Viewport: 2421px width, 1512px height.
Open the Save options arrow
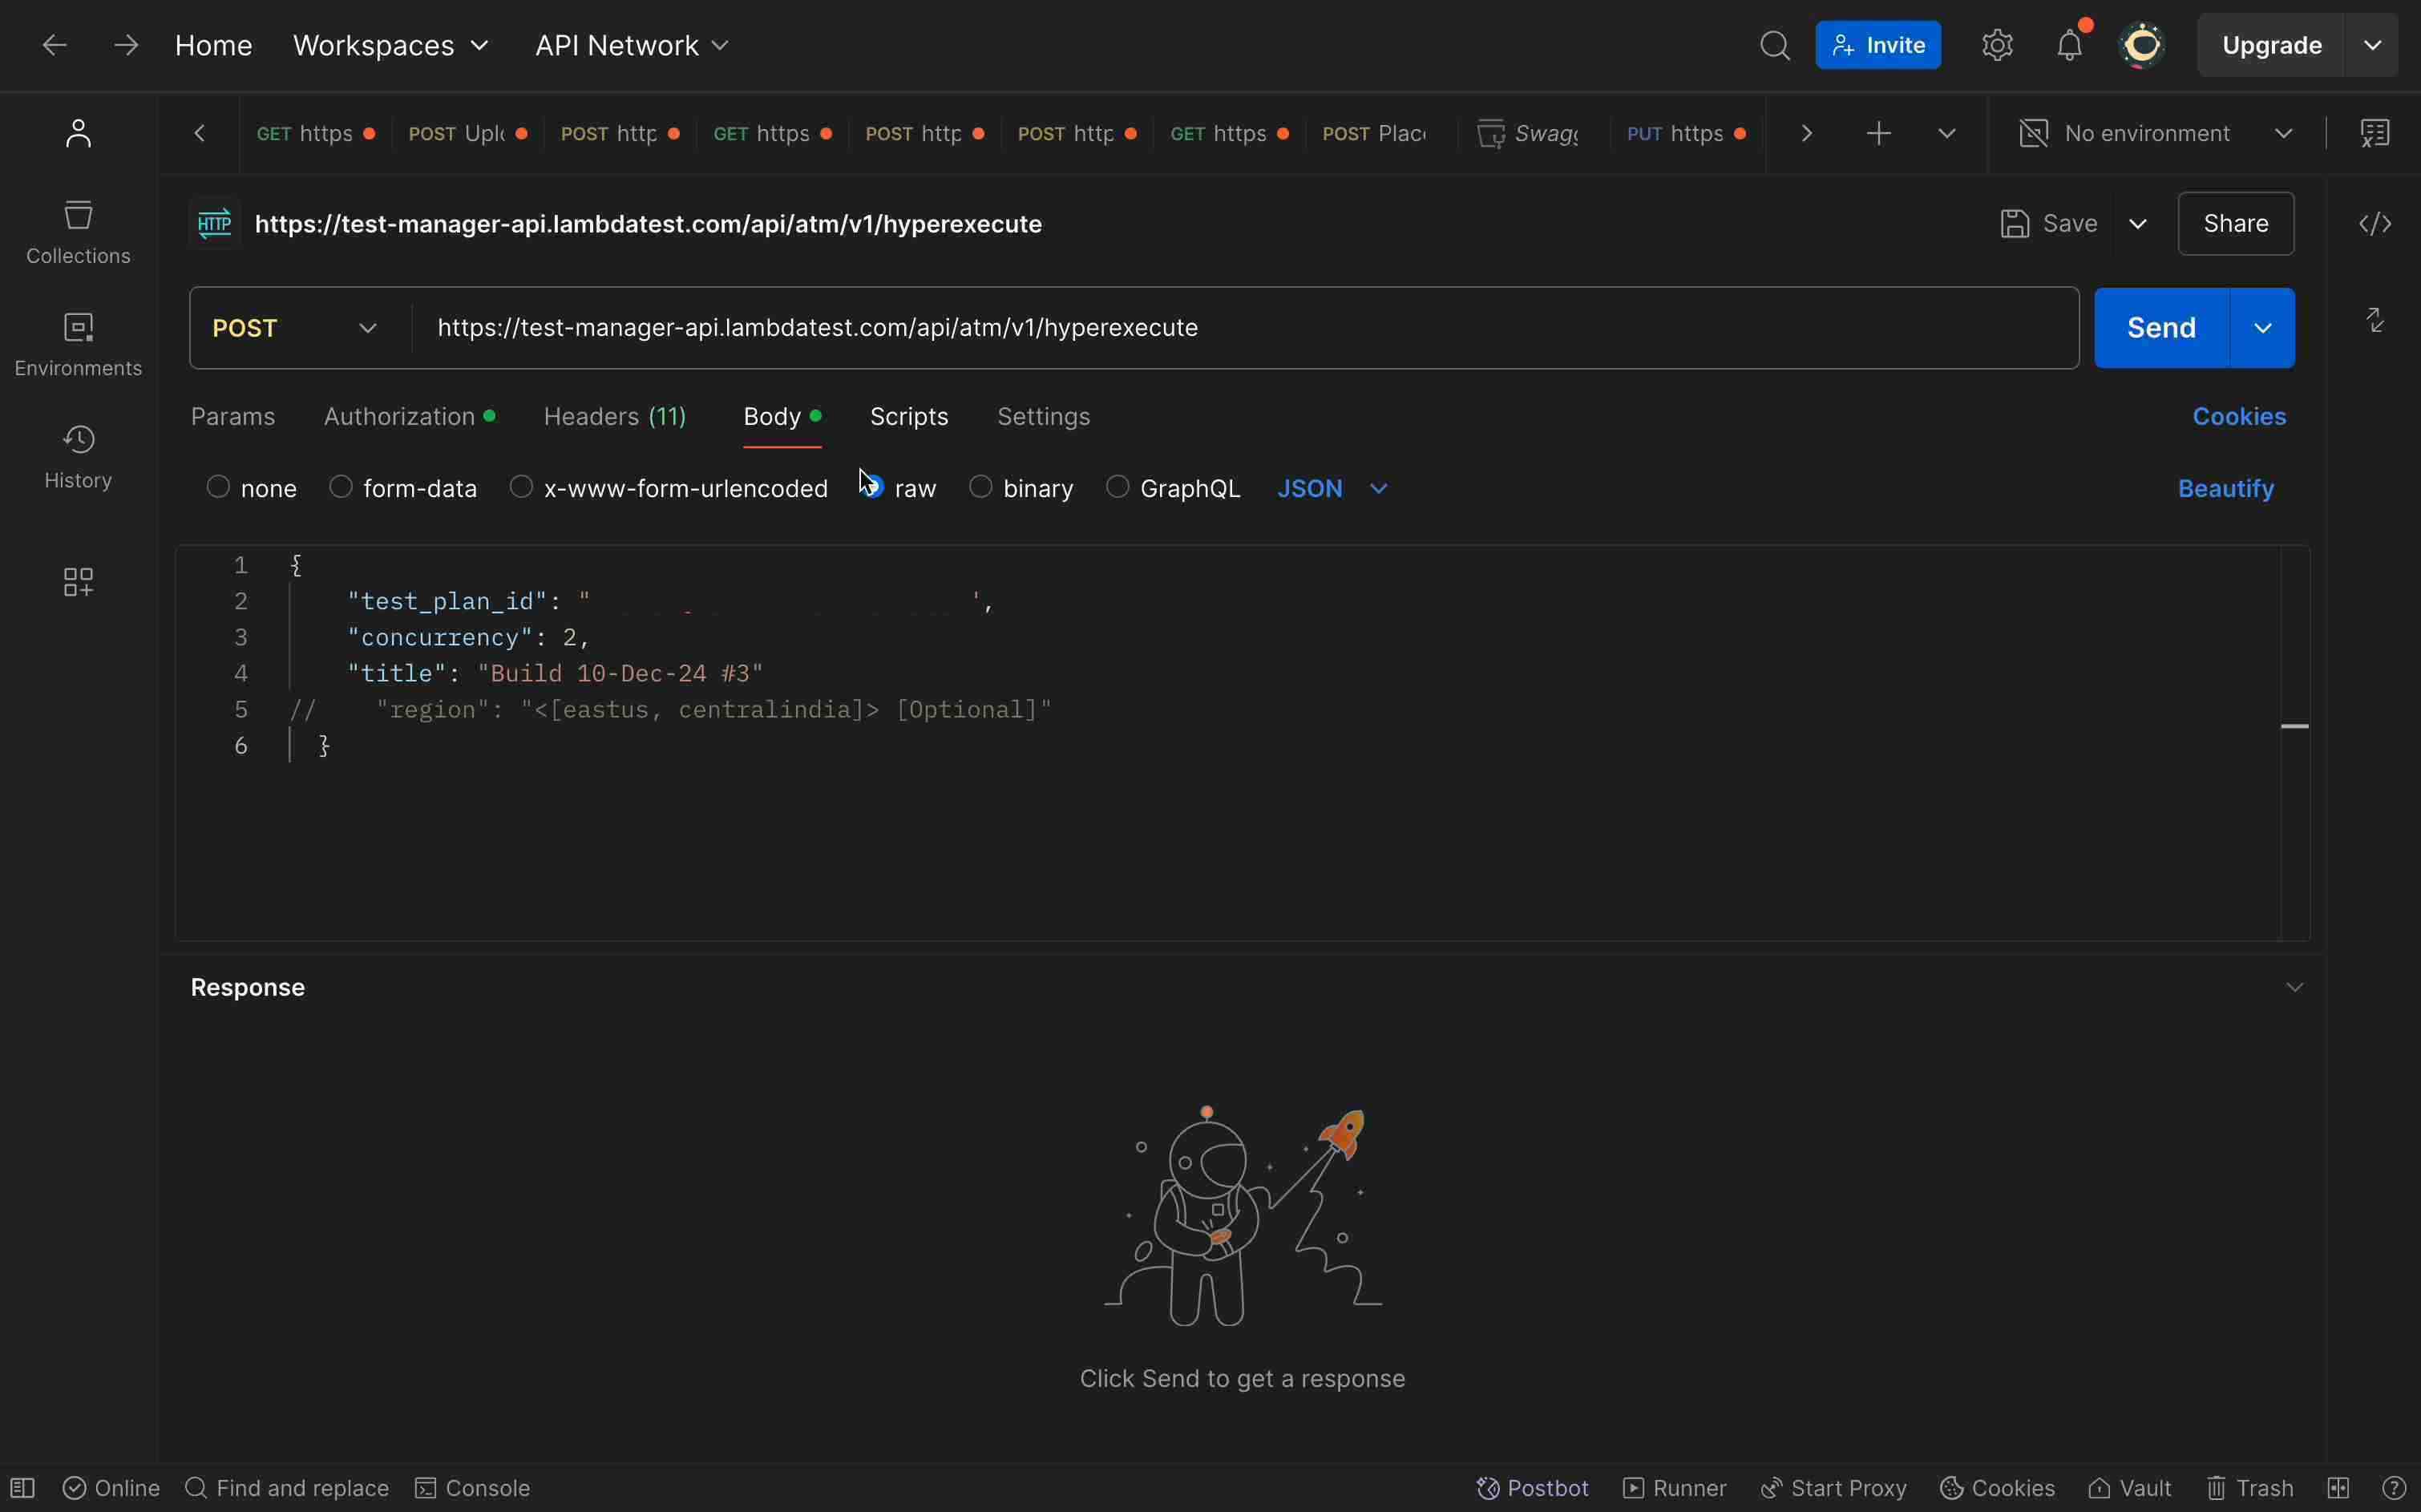[2138, 223]
